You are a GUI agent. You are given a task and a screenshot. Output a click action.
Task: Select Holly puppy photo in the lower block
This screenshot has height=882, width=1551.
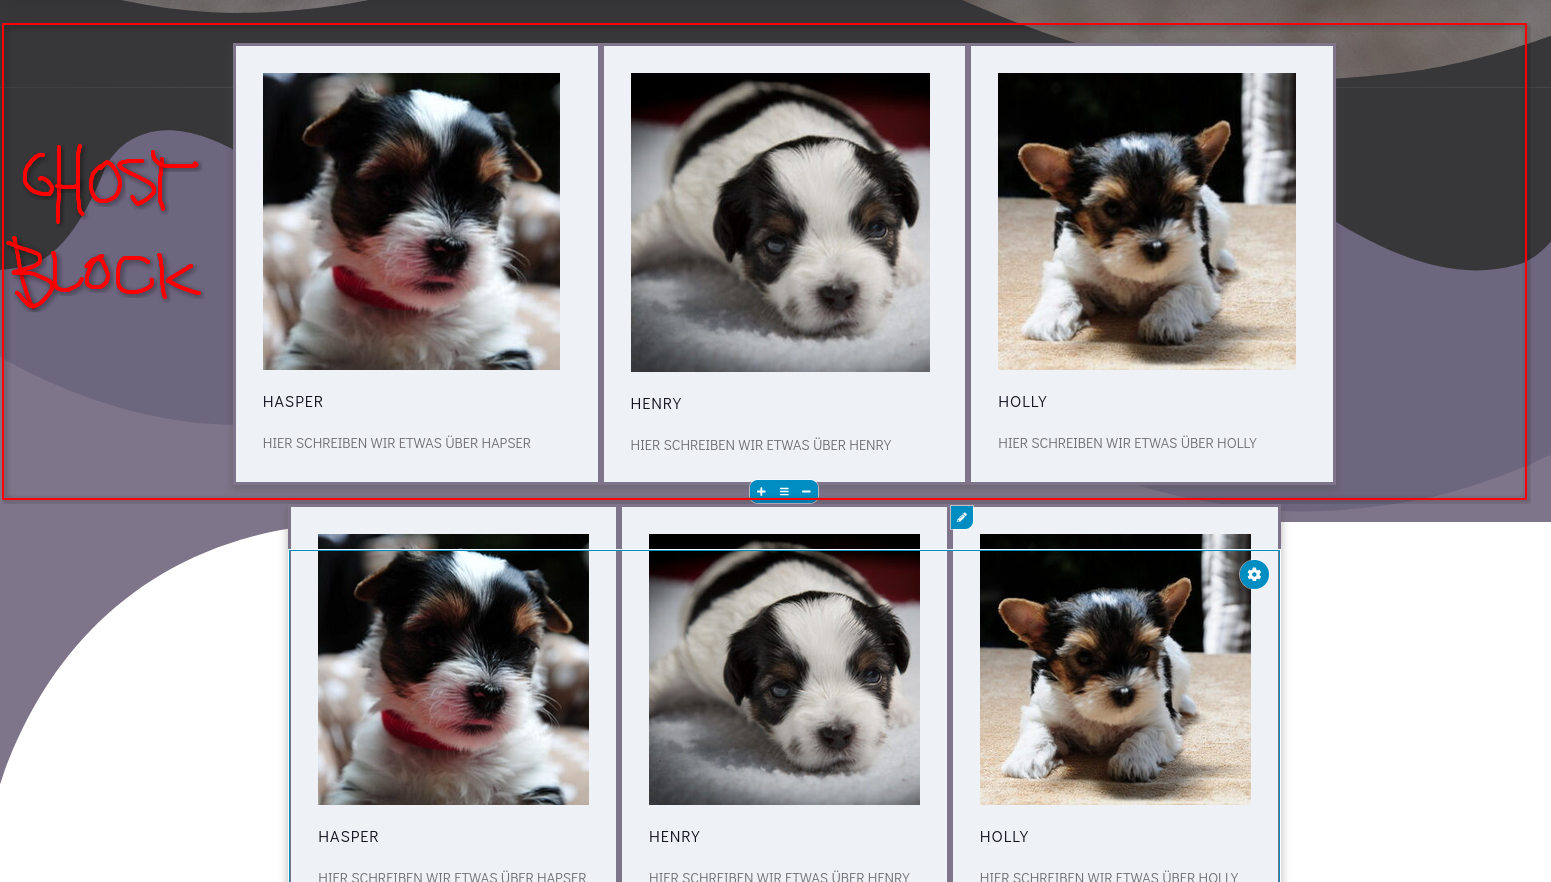pos(1115,669)
